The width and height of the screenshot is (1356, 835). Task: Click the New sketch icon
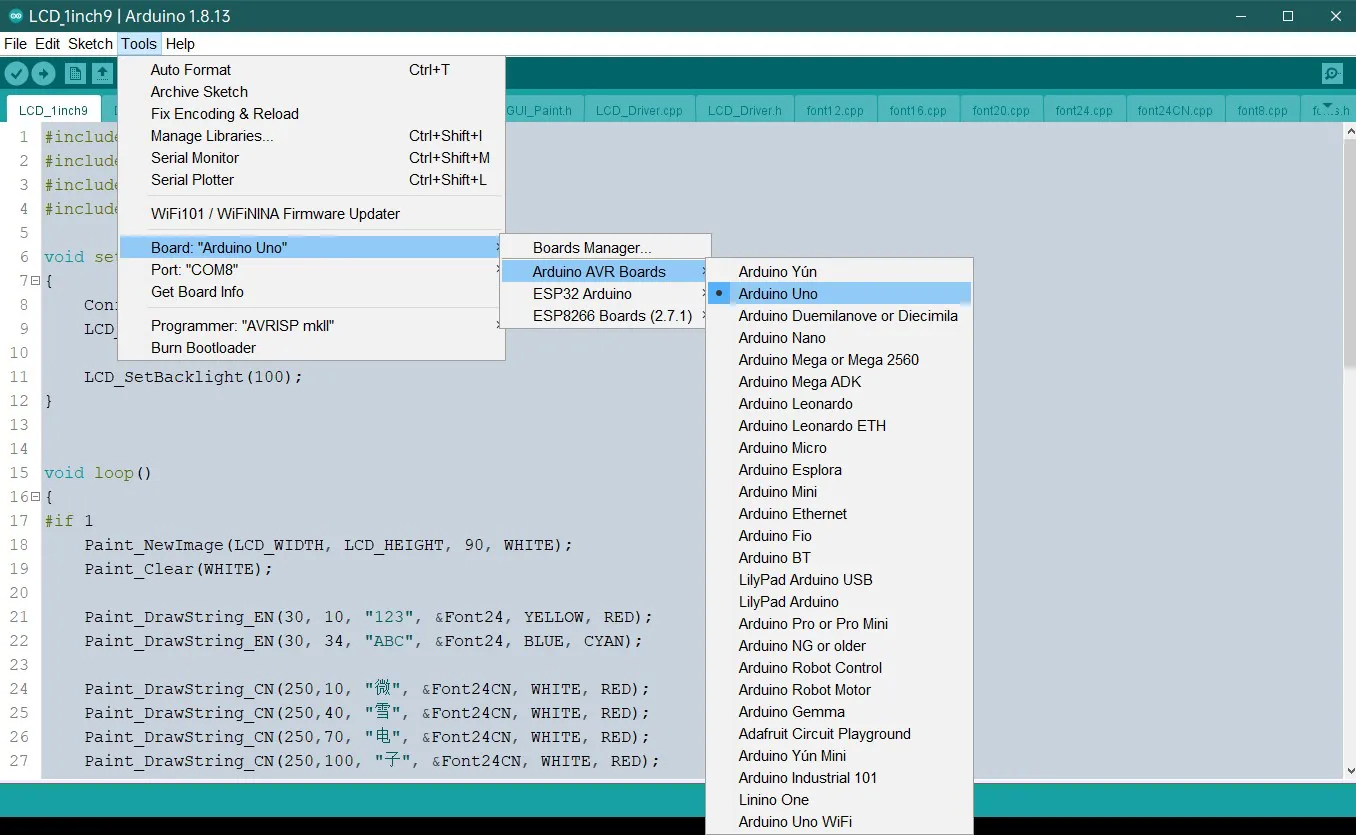tap(75, 73)
